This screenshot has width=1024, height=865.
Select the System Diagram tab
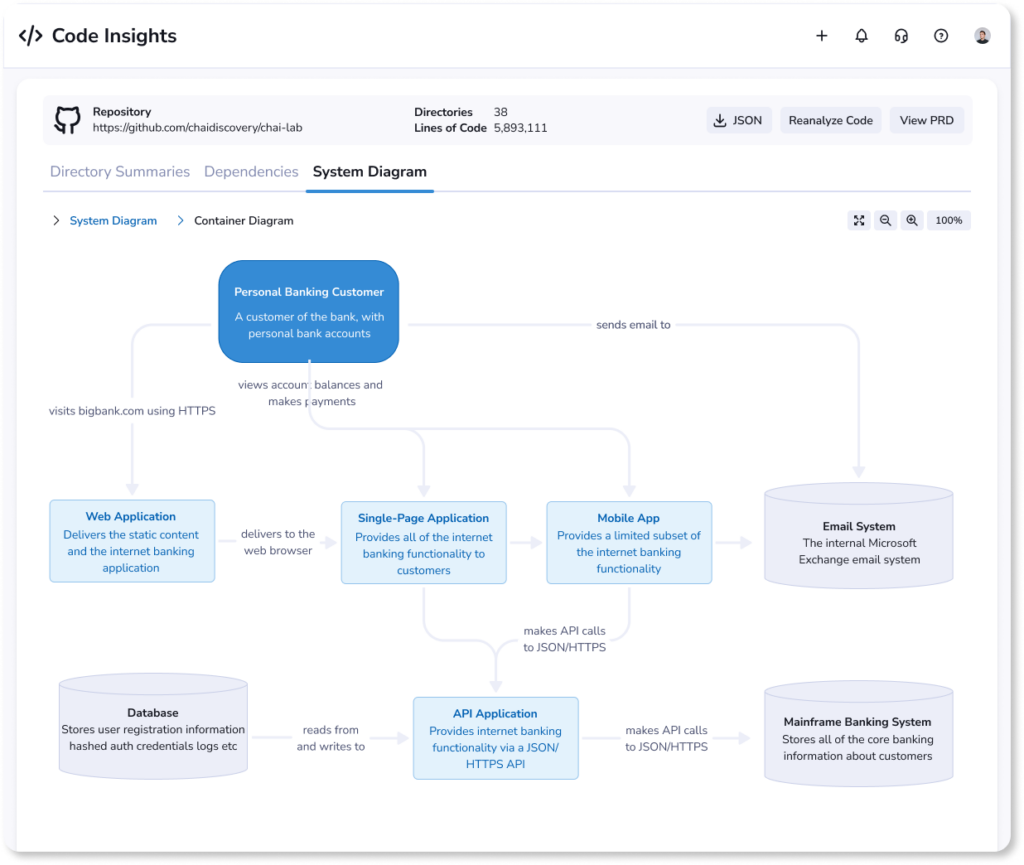[x=370, y=172]
